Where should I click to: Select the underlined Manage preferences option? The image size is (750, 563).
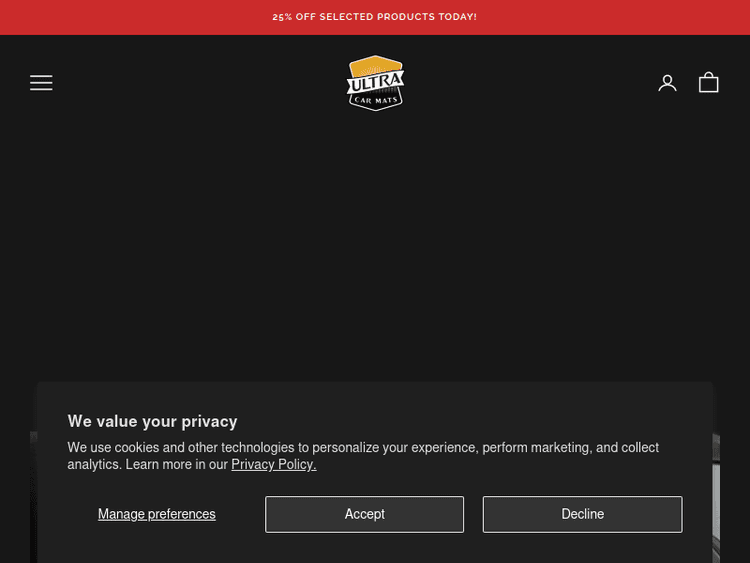(157, 514)
